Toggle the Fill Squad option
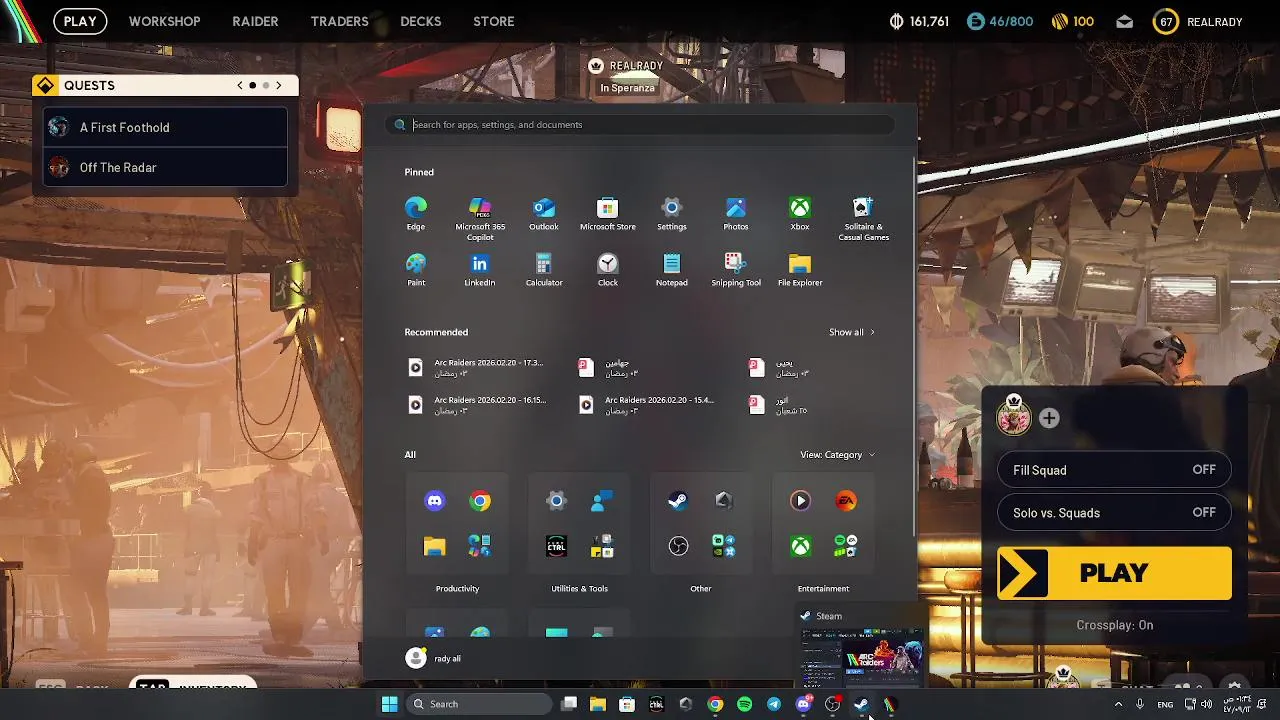The width and height of the screenshot is (1280, 720). [1114, 470]
